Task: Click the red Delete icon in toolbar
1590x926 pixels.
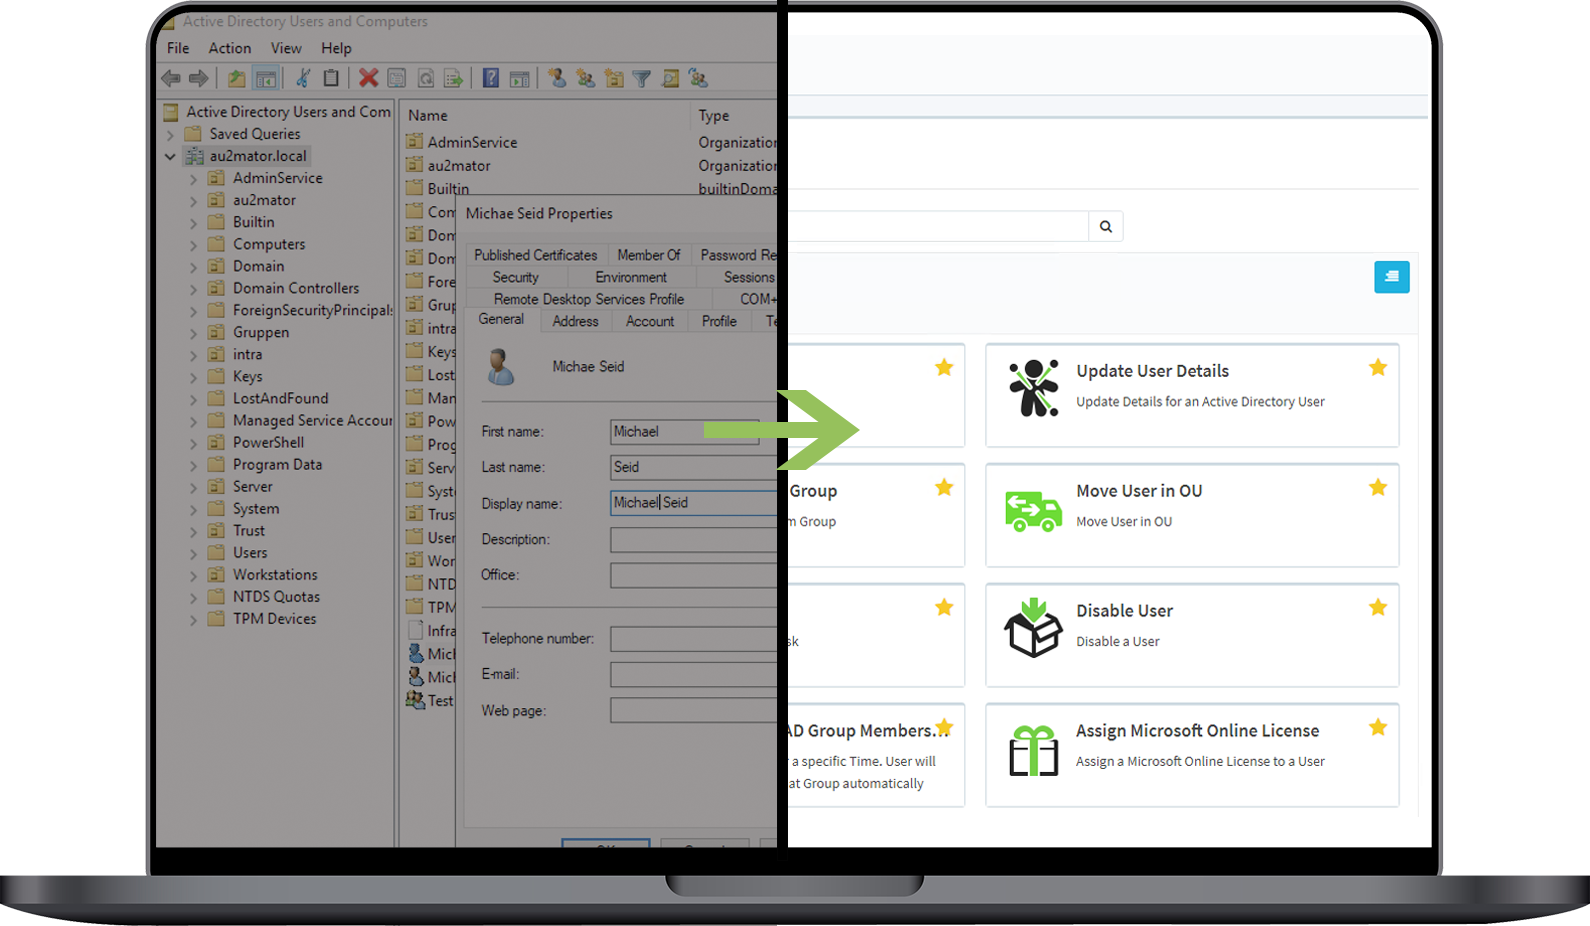Action: click(368, 78)
